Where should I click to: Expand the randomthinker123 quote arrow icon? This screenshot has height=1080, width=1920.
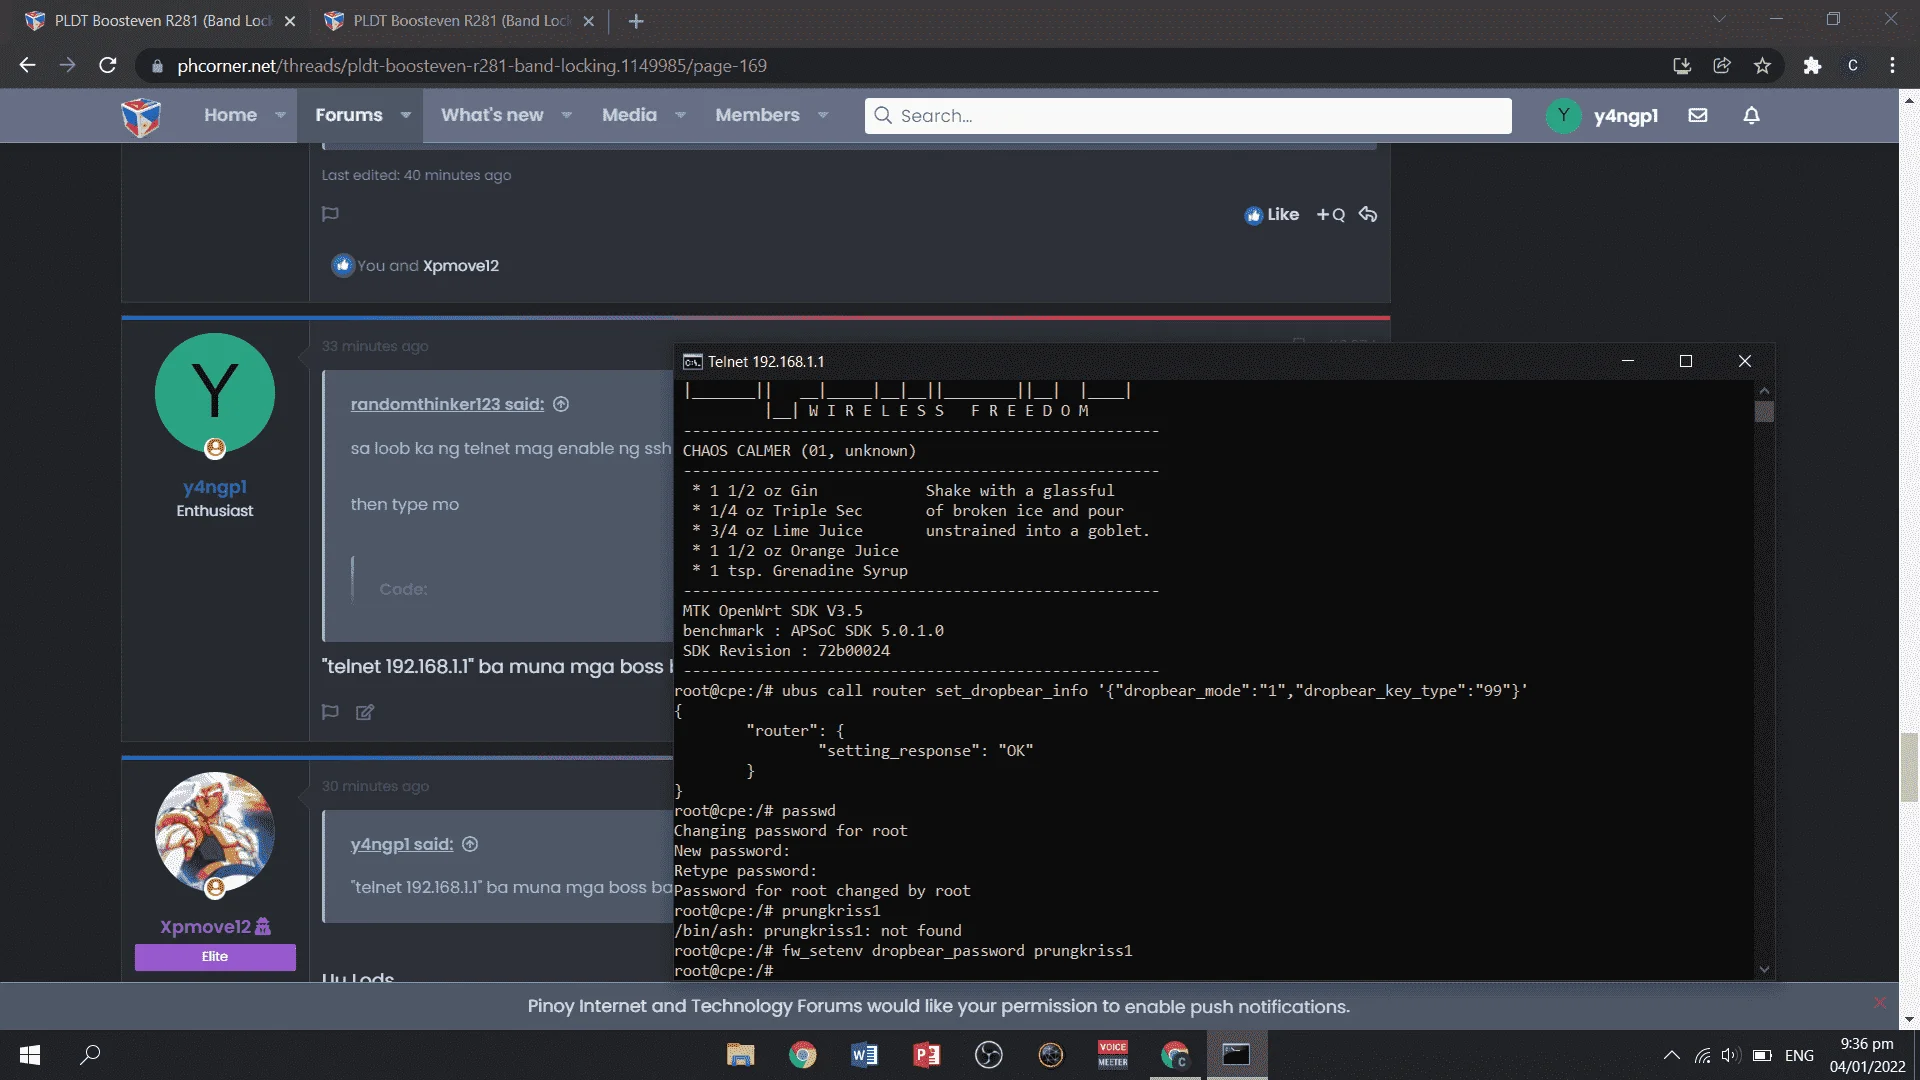click(561, 404)
